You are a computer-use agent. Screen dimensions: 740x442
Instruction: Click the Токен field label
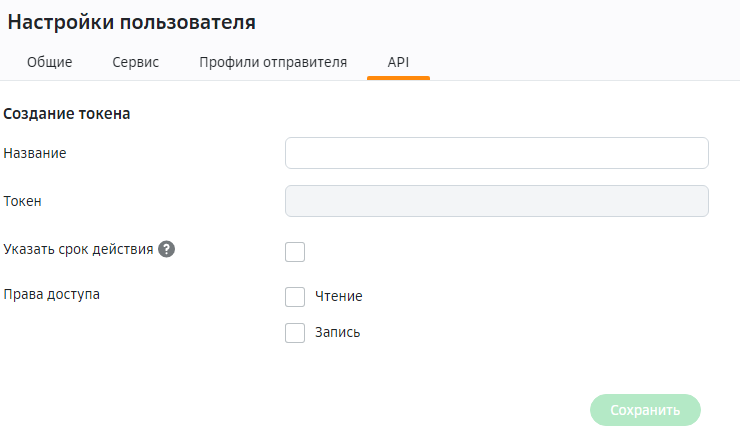(x=23, y=201)
